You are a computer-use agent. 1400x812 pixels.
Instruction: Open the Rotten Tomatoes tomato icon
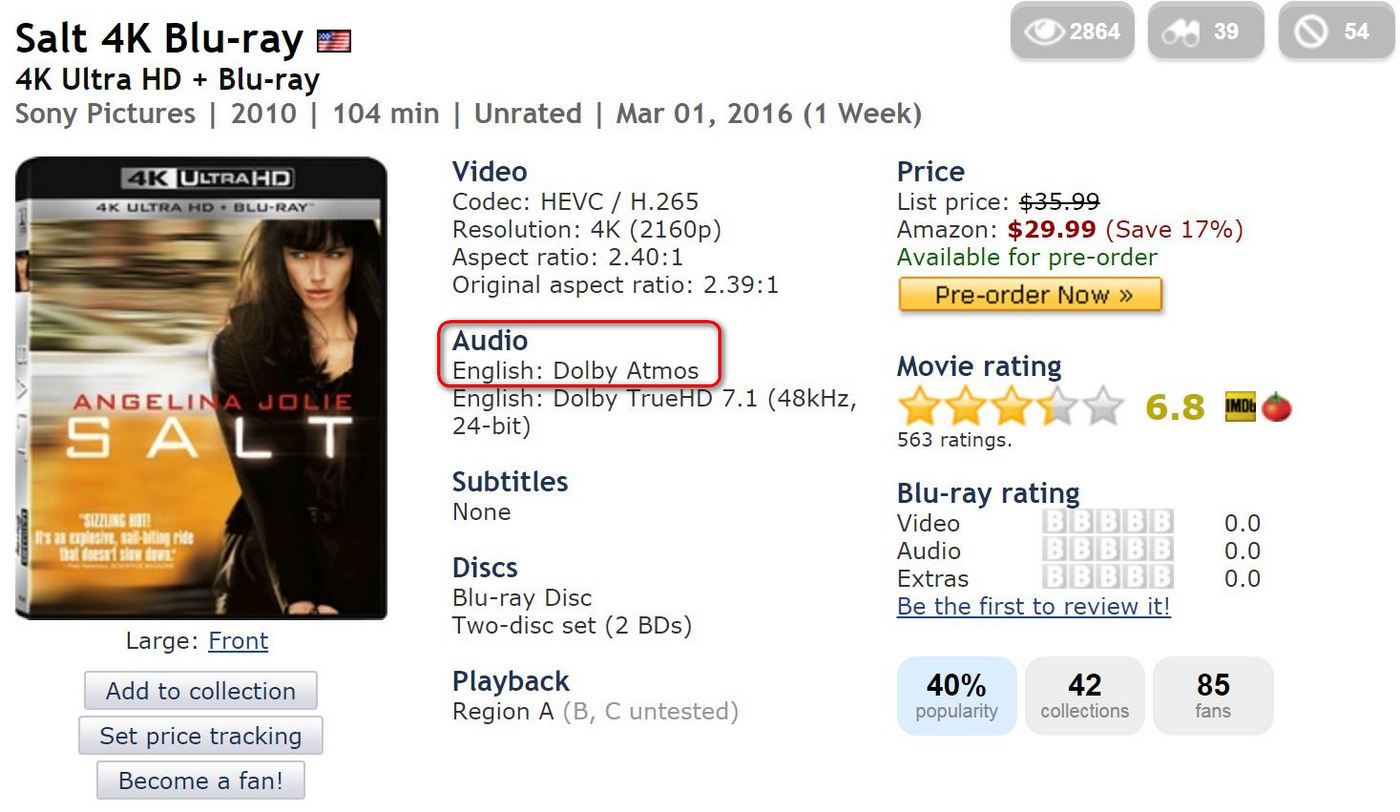(1277, 407)
